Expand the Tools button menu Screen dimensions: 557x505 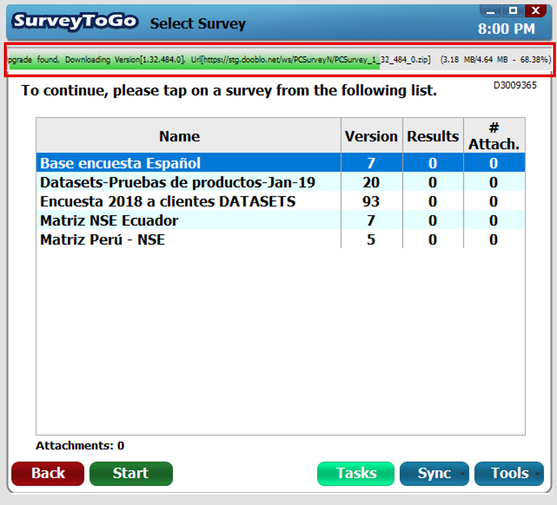pyautogui.click(x=509, y=473)
